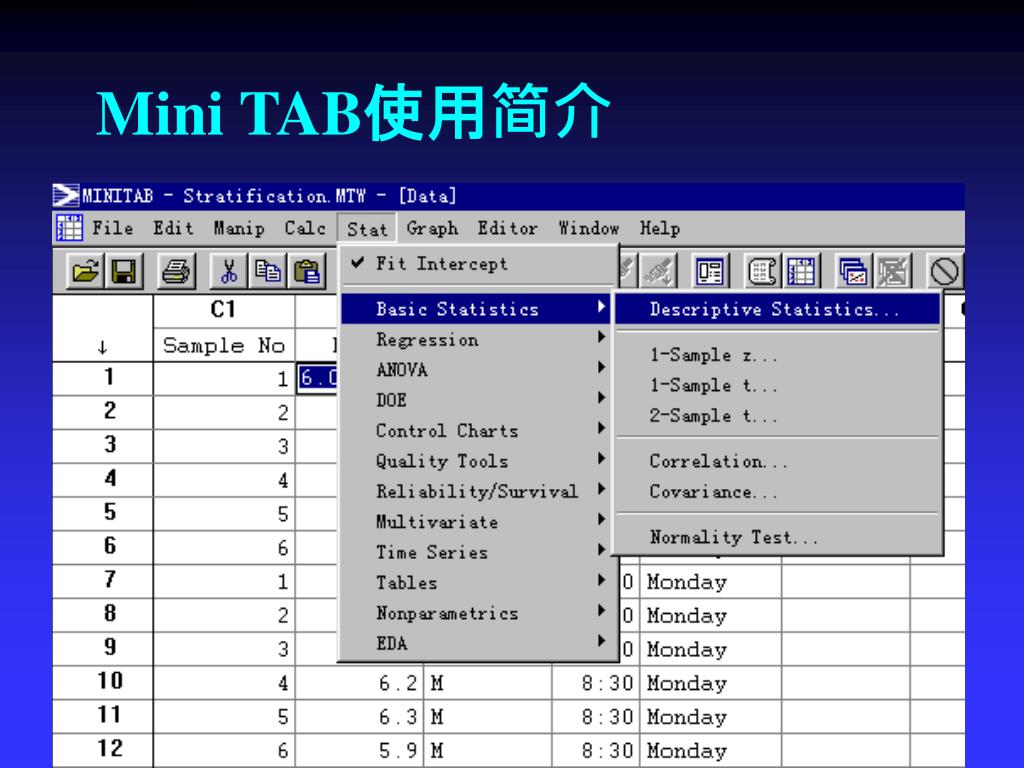Choose 1-Sample t... from submenu
Viewport: 1024px width, 768px height.
(x=777, y=385)
